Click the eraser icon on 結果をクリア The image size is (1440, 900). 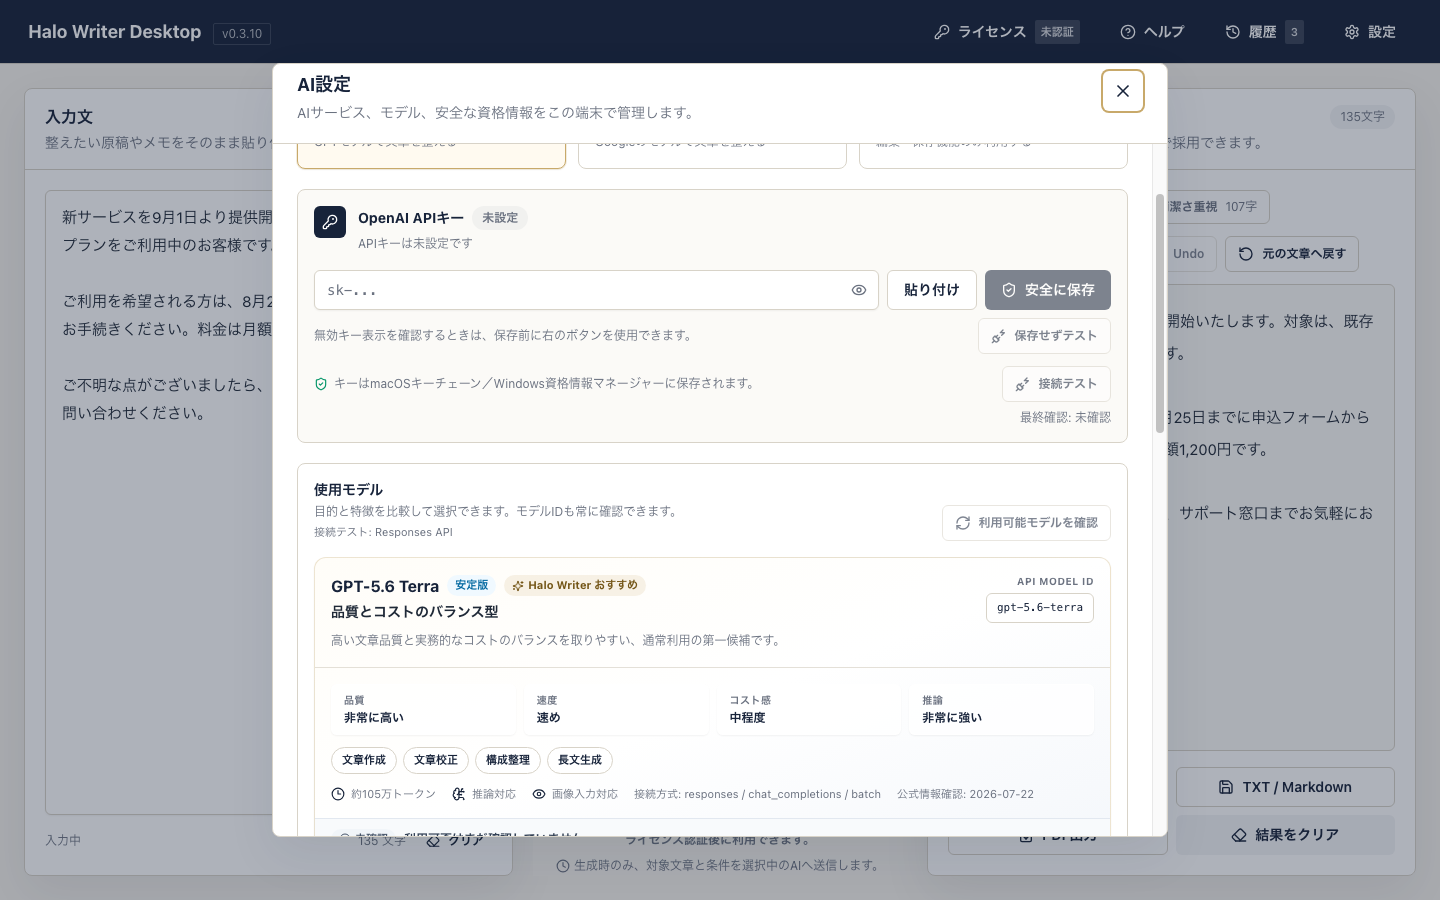click(x=1239, y=835)
